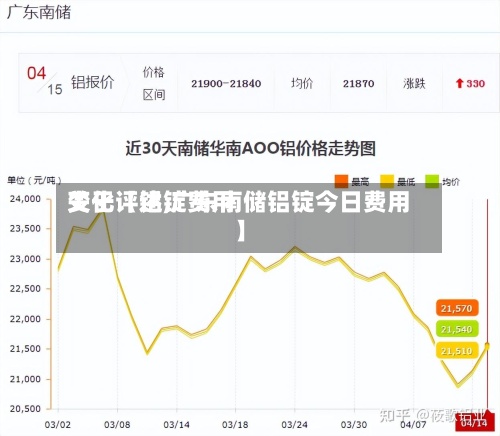Click the chart title 近30天南储华南AOO铝价格走势图
The image size is (500, 436).
tap(251, 149)
